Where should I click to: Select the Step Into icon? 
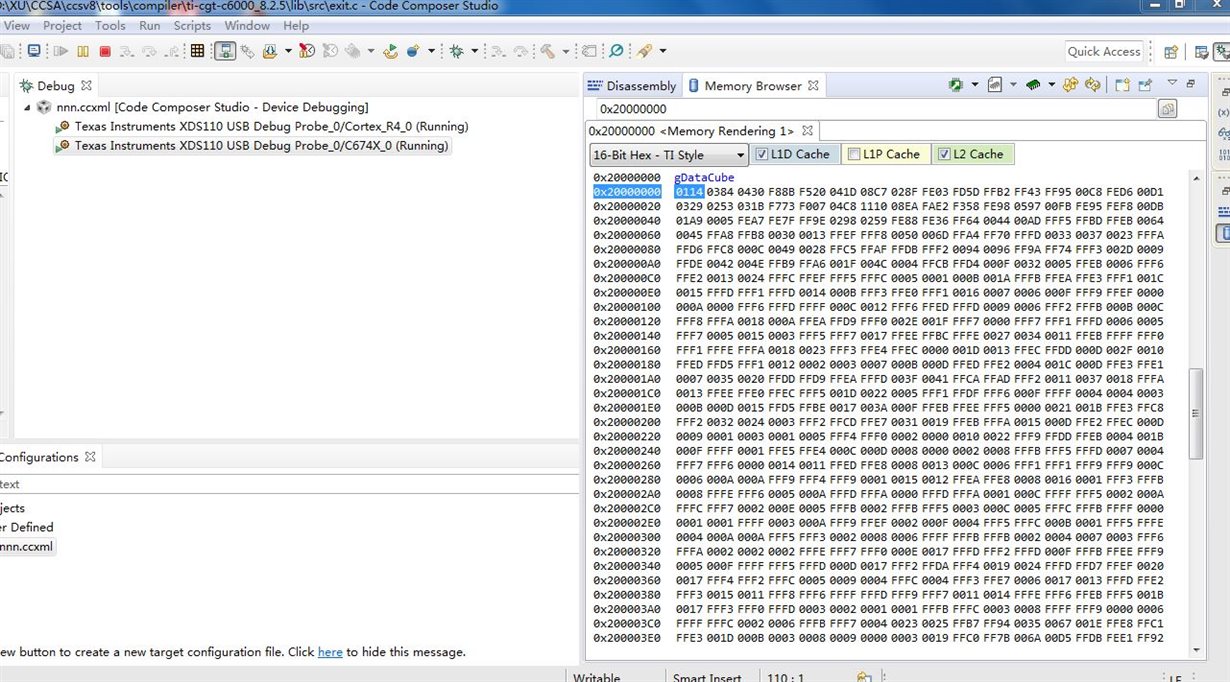click(x=126, y=51)
